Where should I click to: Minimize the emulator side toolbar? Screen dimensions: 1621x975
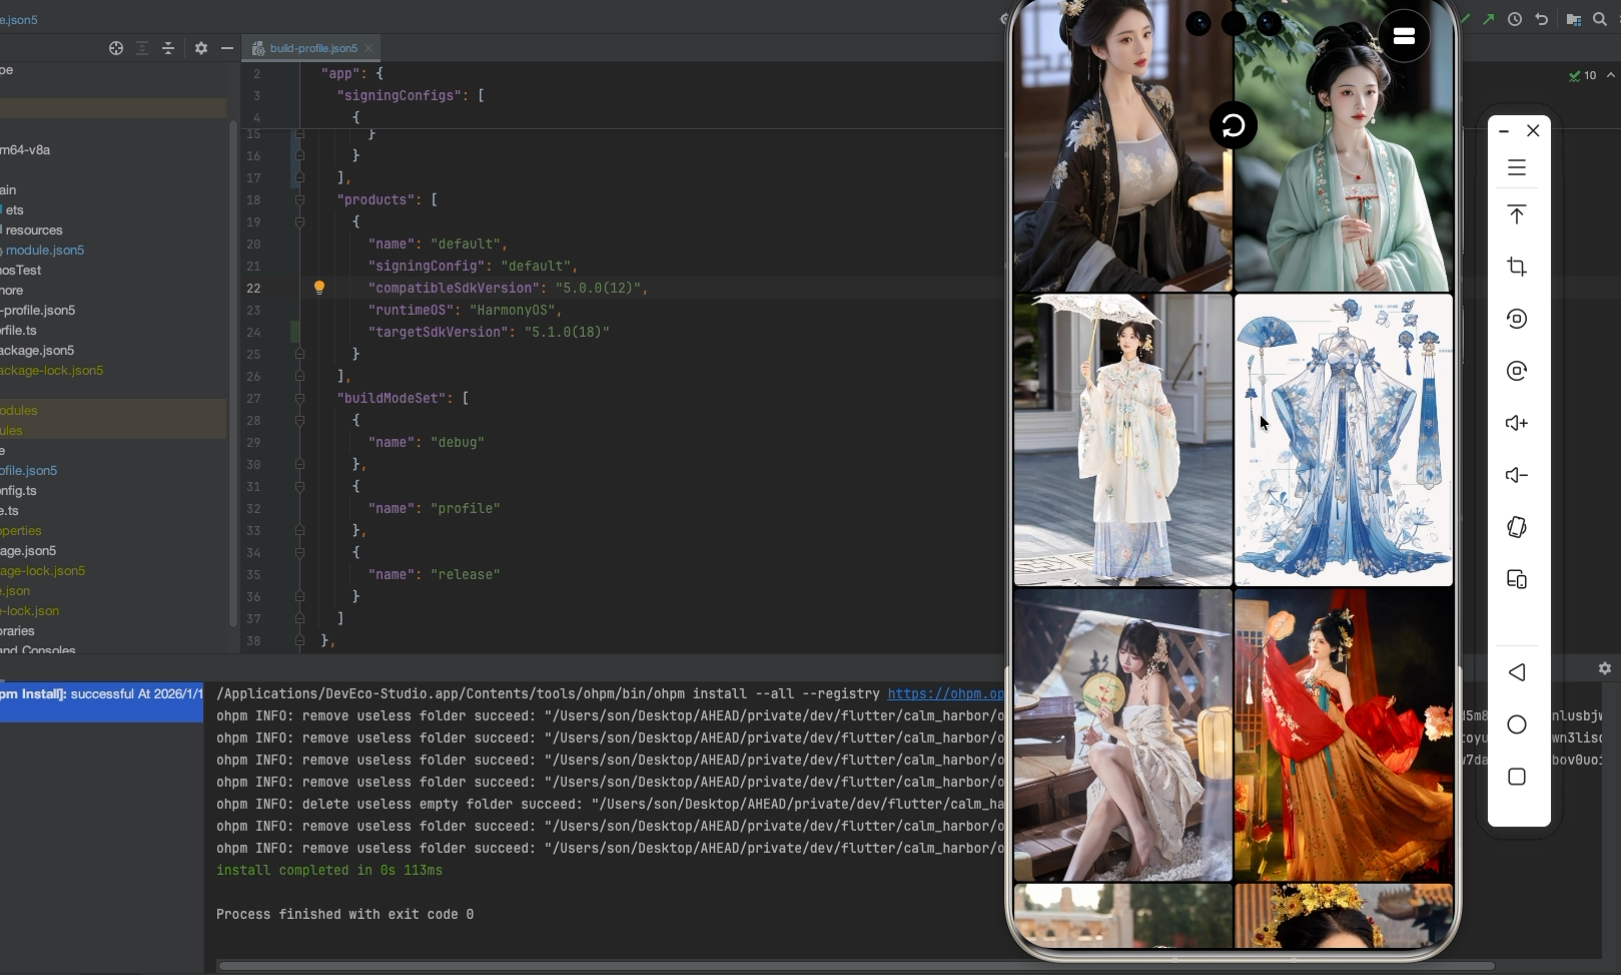1504,131
